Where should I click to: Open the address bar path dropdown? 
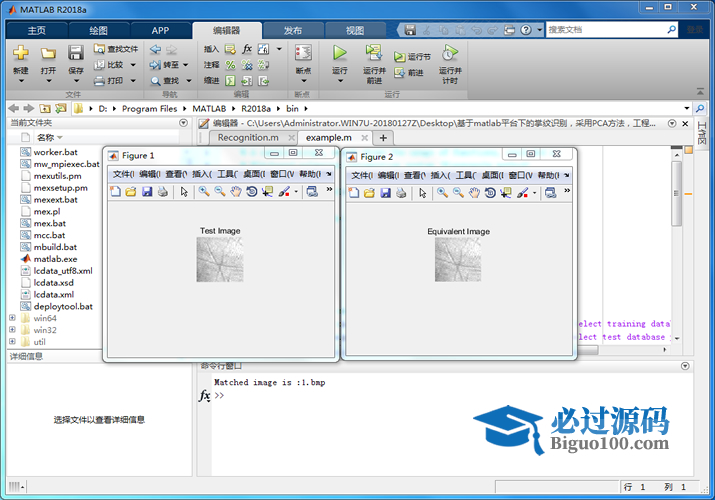[x=686, y=108]
